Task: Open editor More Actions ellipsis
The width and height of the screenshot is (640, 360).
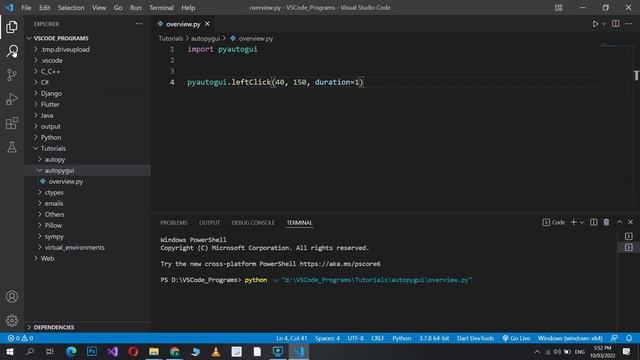Action: click(x=629, y=24)
